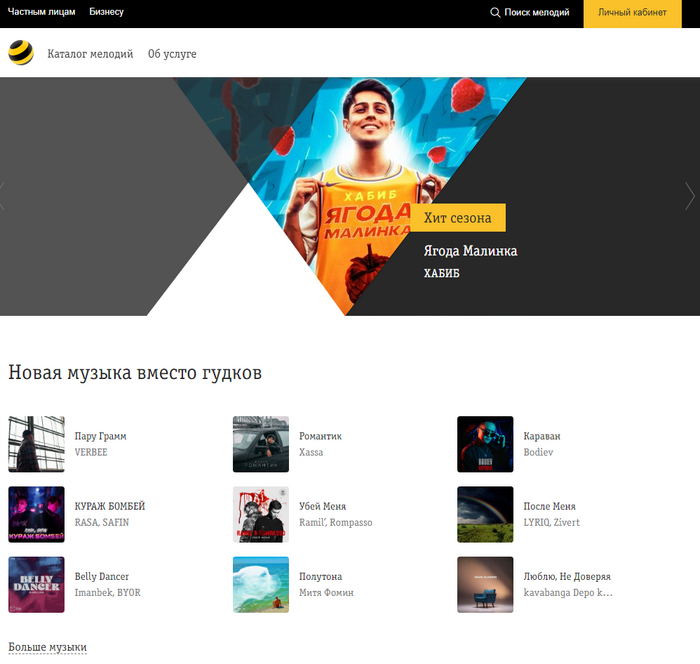Viewport: 700px width, 664px height.
Task: Click song title Люблю, Не Доверяя
Action: click(567, 576)
